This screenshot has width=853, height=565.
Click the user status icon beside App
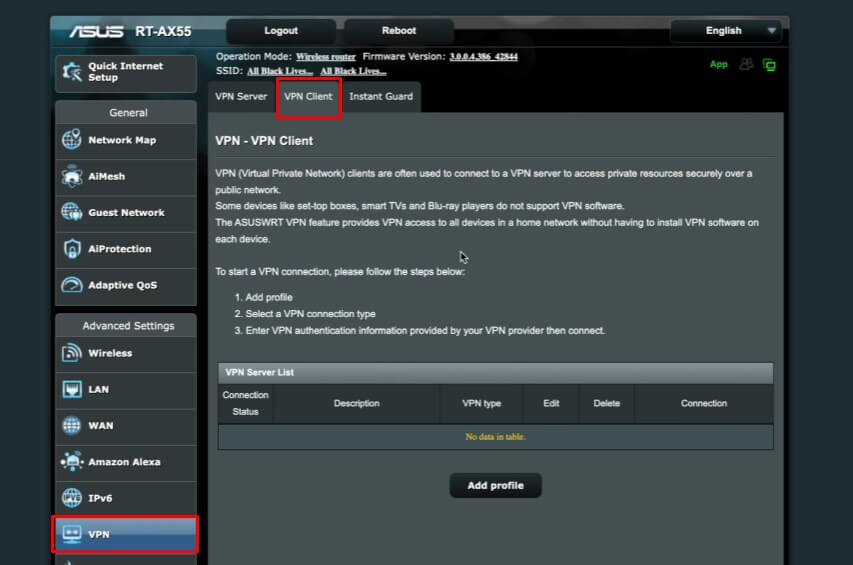[746, 65]
